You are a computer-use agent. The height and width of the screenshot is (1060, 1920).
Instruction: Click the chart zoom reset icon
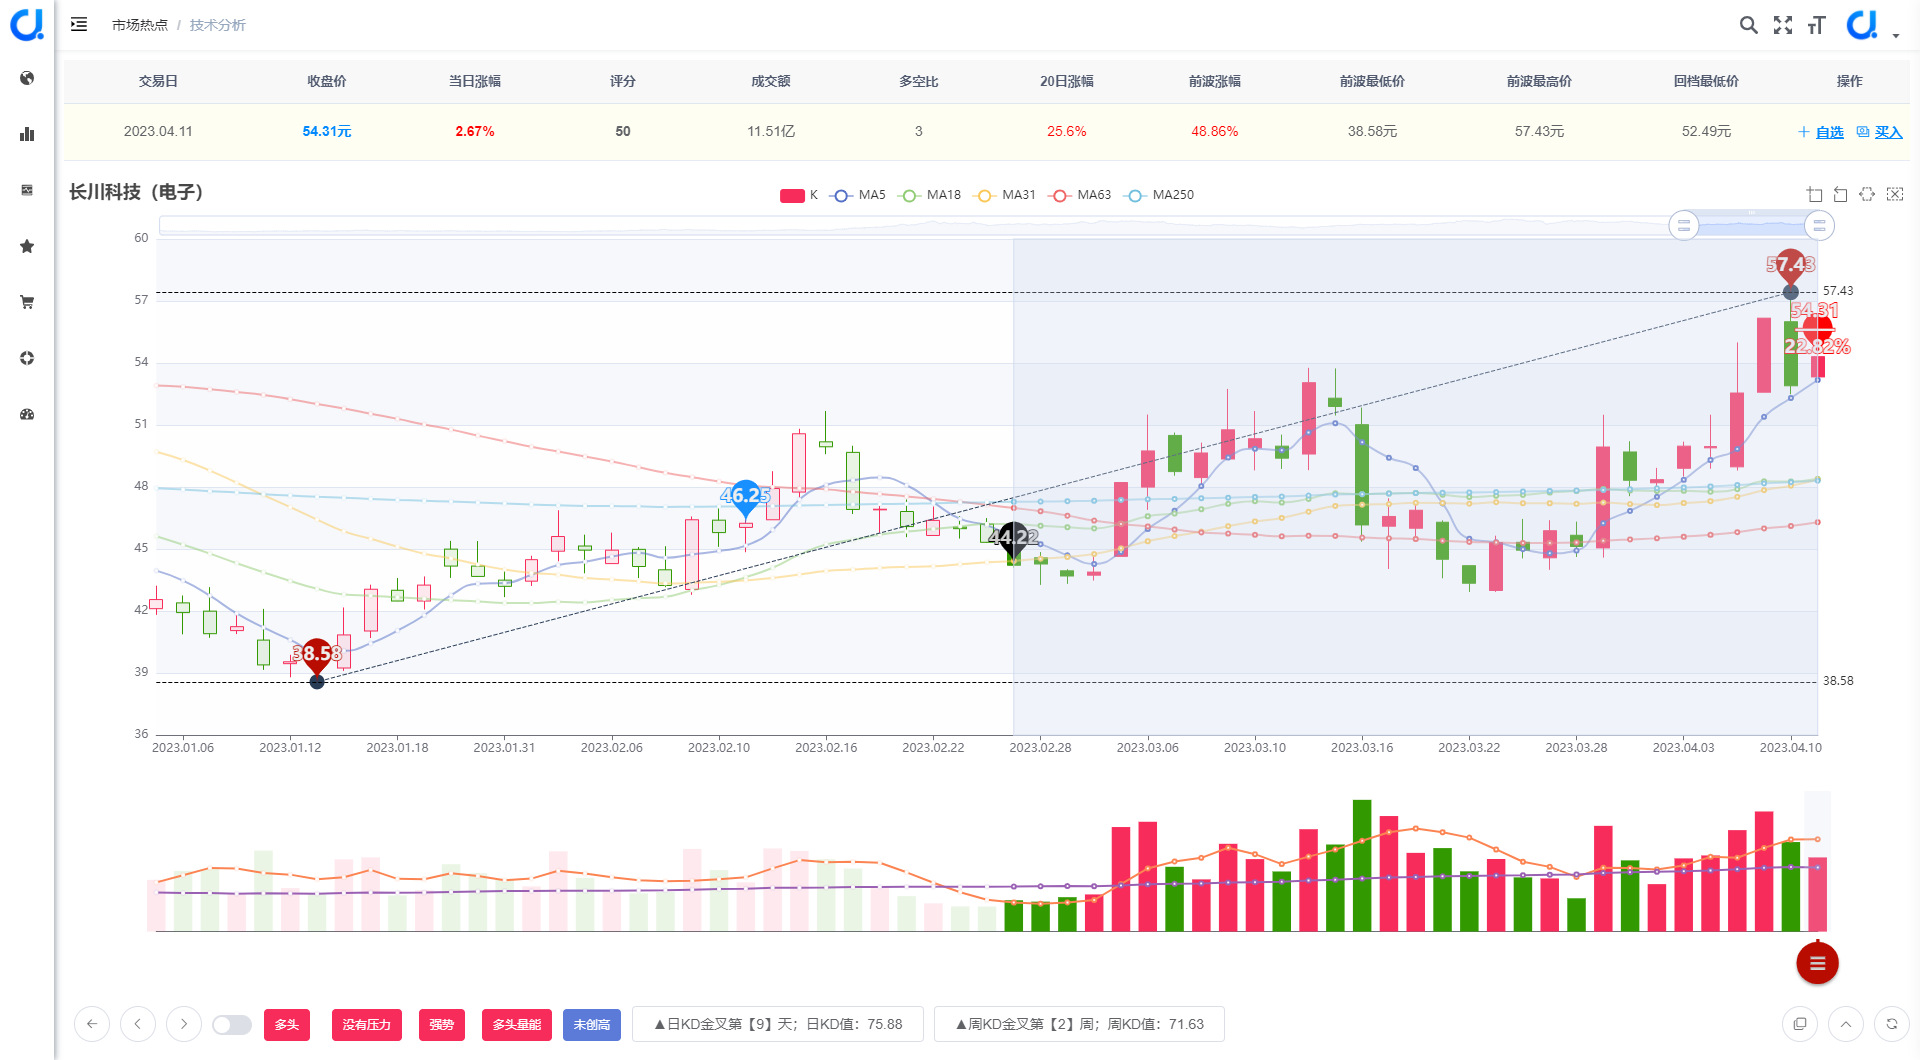pos(1840,195)
